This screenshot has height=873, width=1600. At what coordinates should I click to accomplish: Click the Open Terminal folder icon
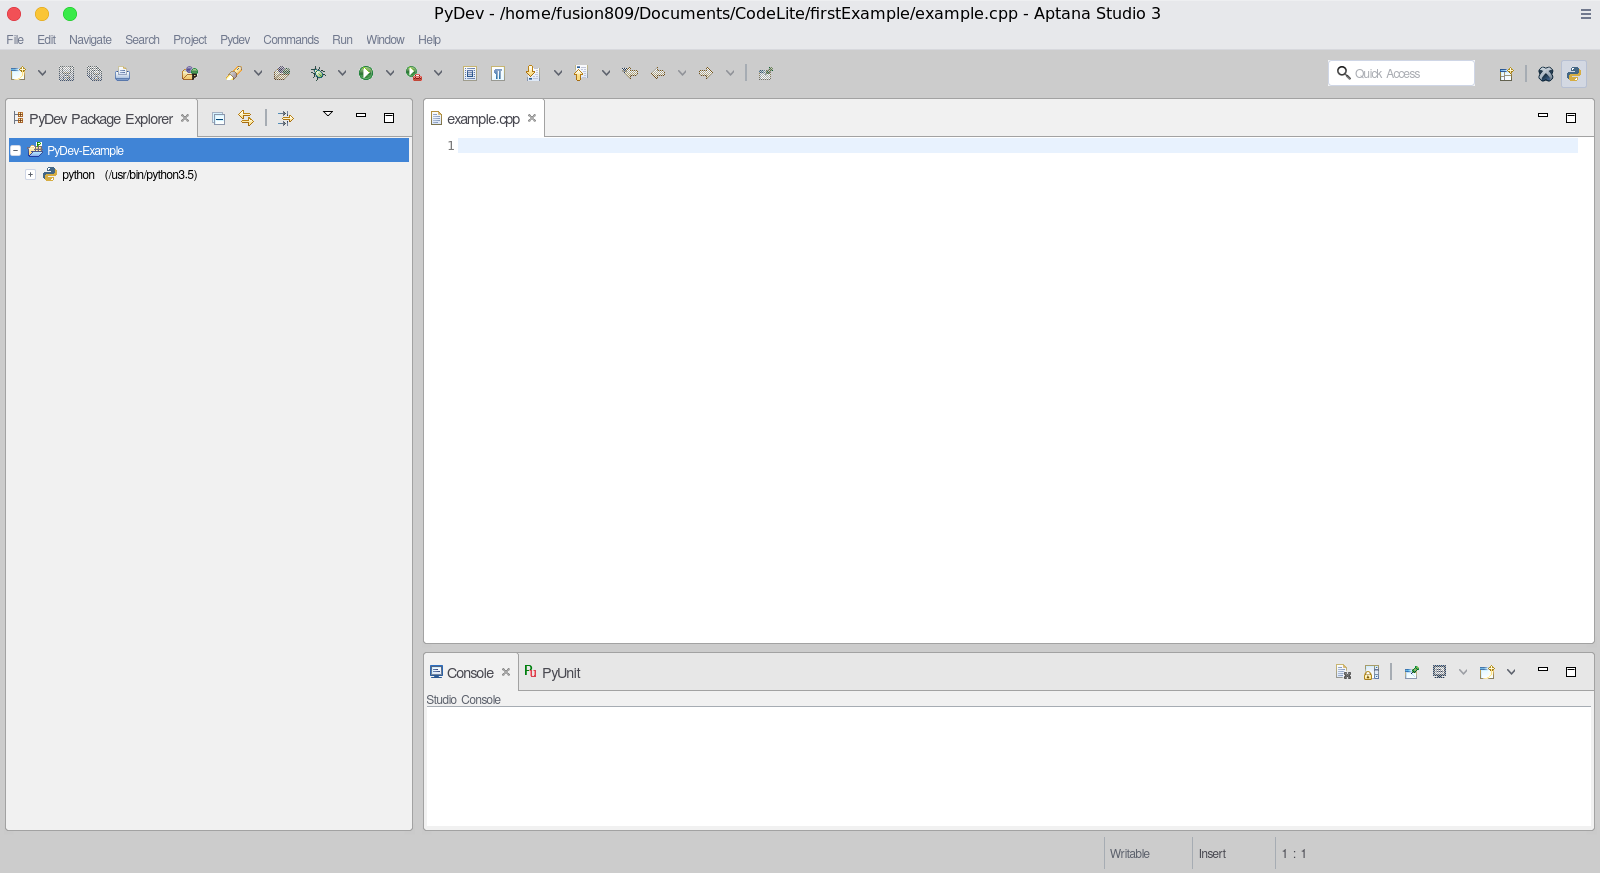(x=190, y=73)
